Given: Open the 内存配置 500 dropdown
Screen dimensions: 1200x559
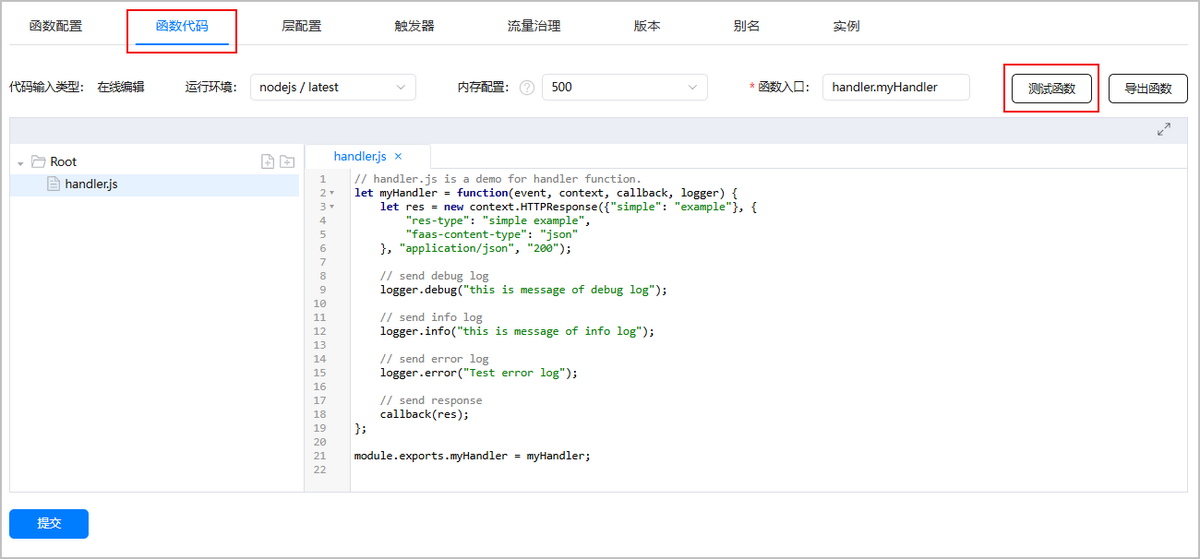Looking at the screenshot, I should point(624,88).
